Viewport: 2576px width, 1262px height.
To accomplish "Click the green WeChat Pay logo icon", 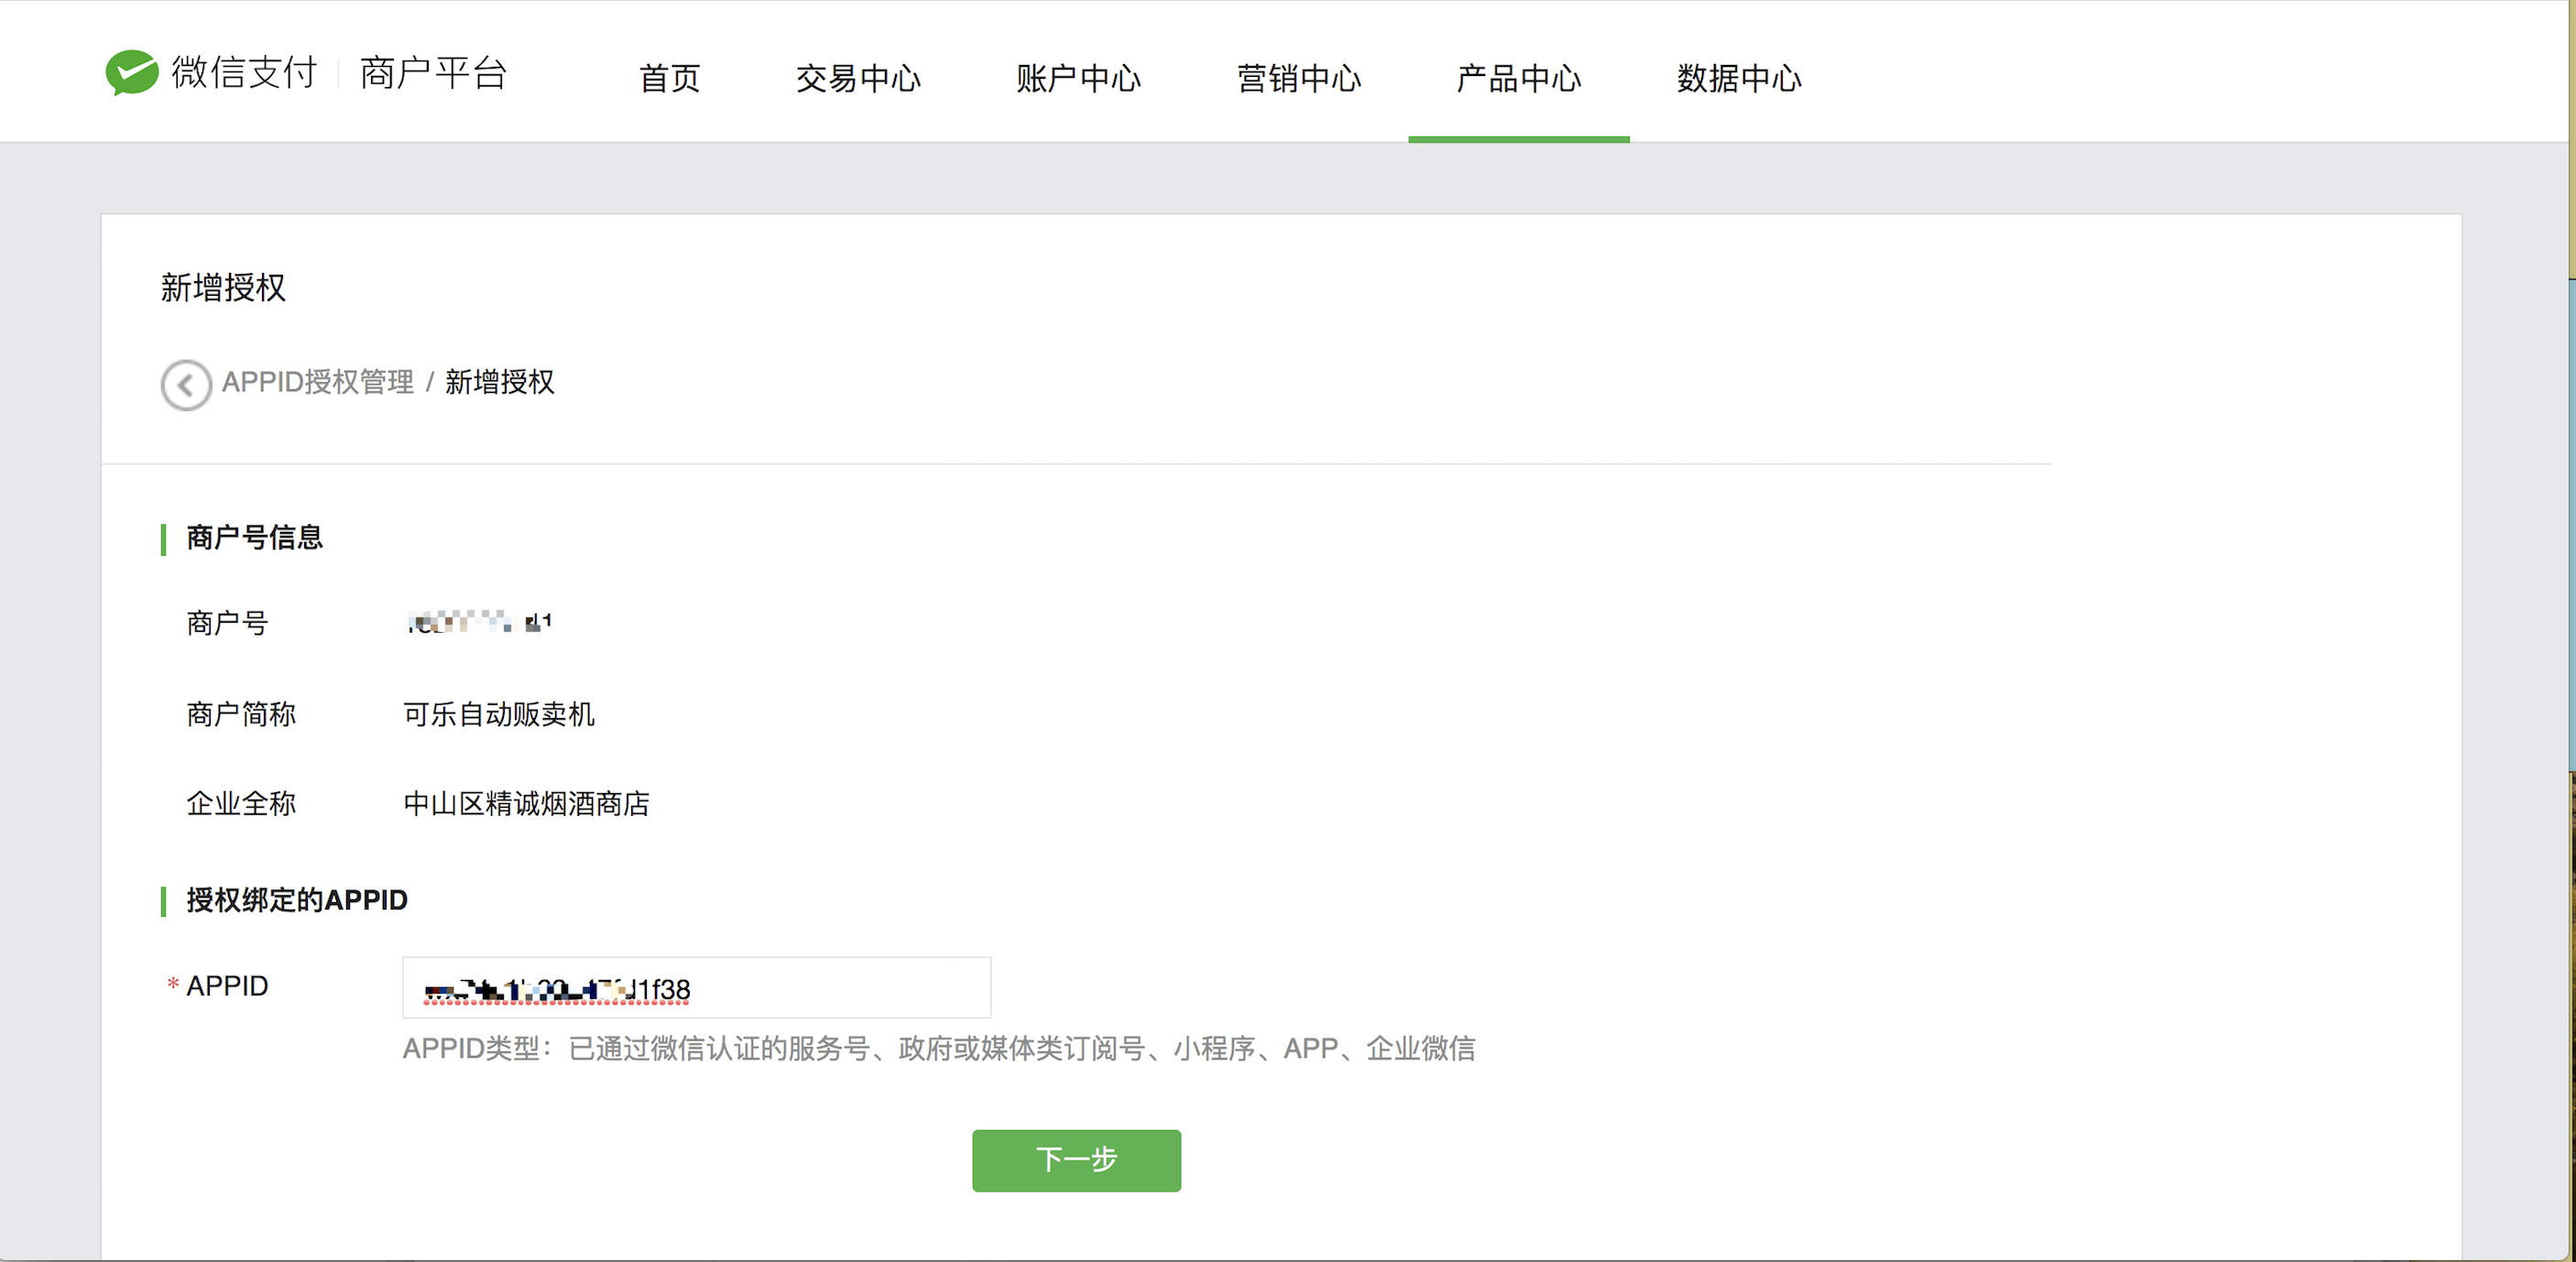I will [132, 73].
